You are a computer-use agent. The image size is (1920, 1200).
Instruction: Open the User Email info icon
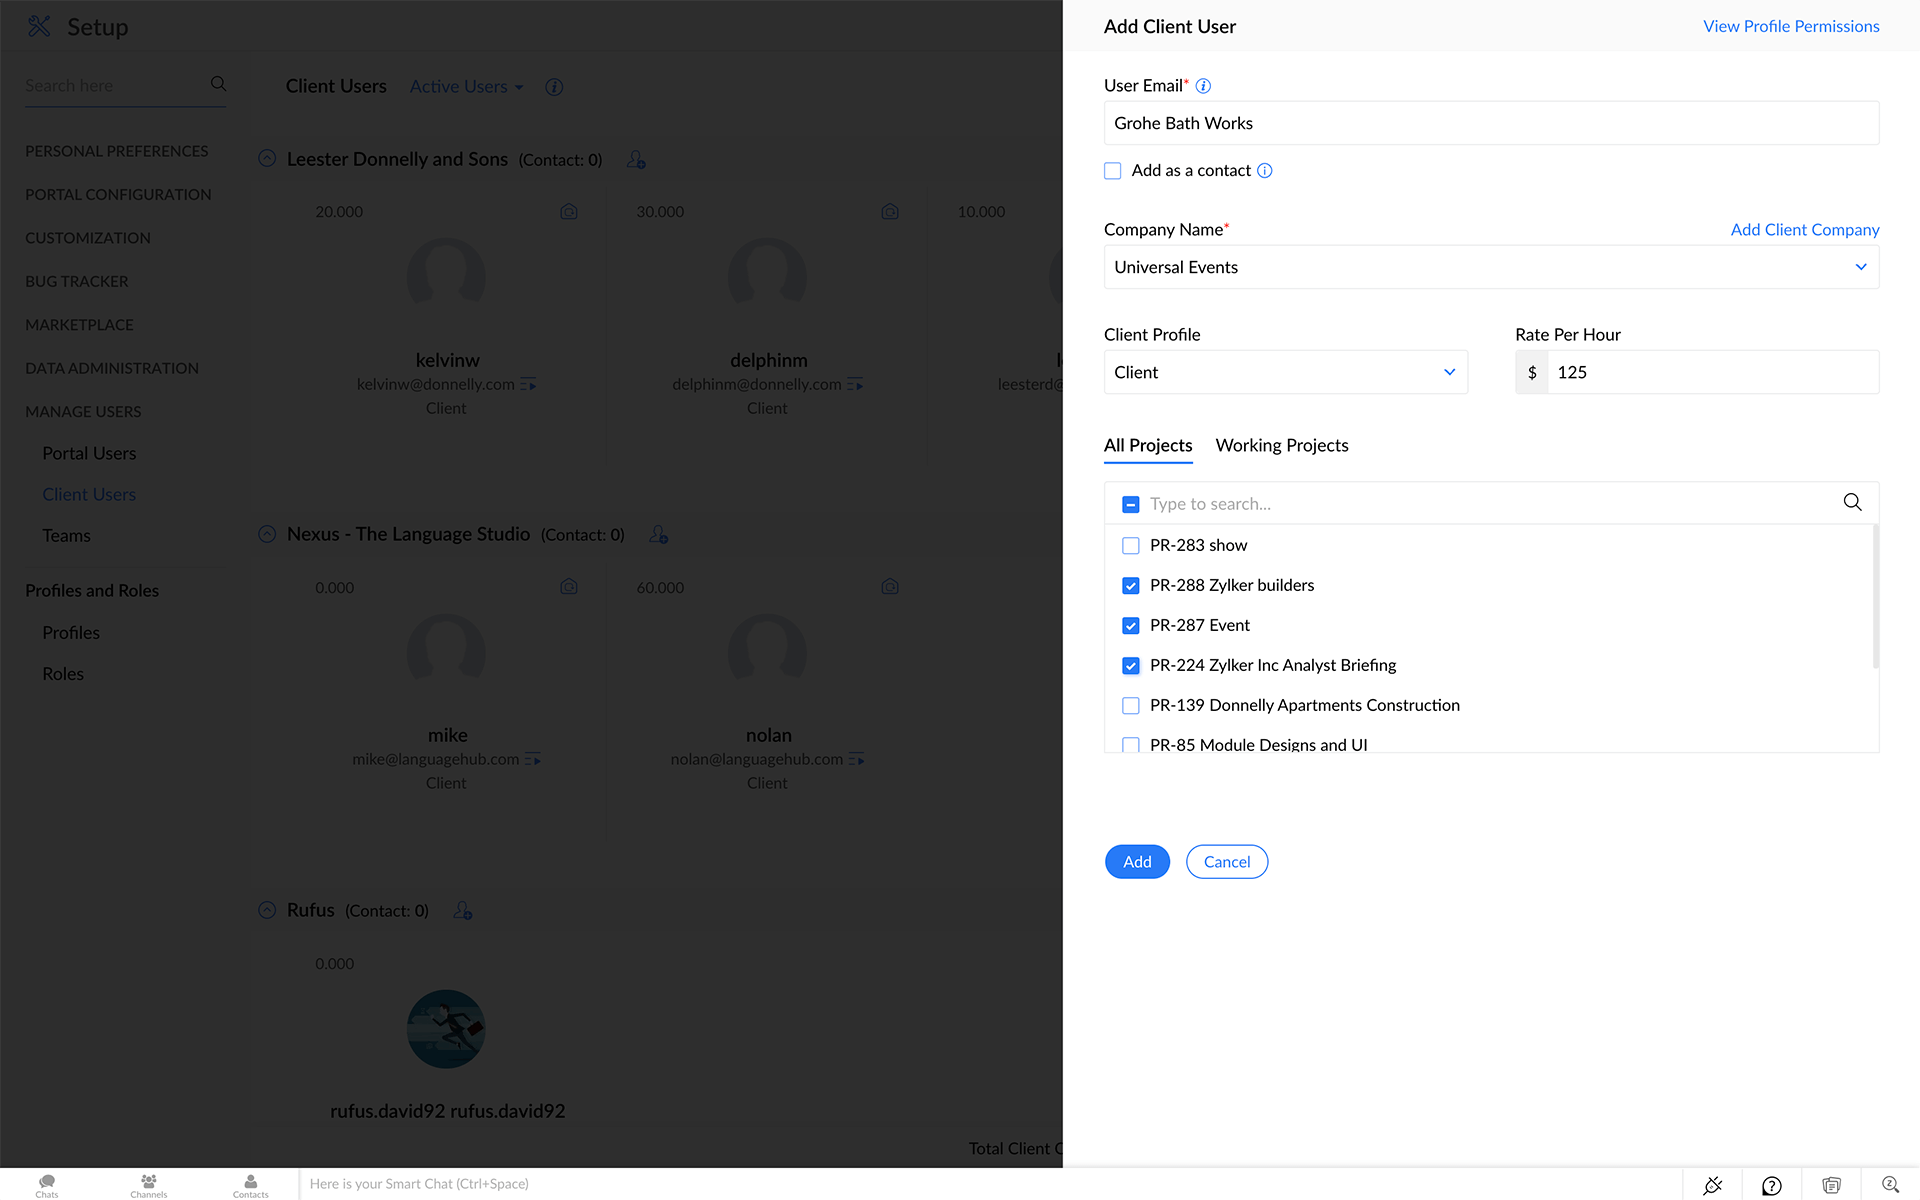click(x=1203, y=86)
